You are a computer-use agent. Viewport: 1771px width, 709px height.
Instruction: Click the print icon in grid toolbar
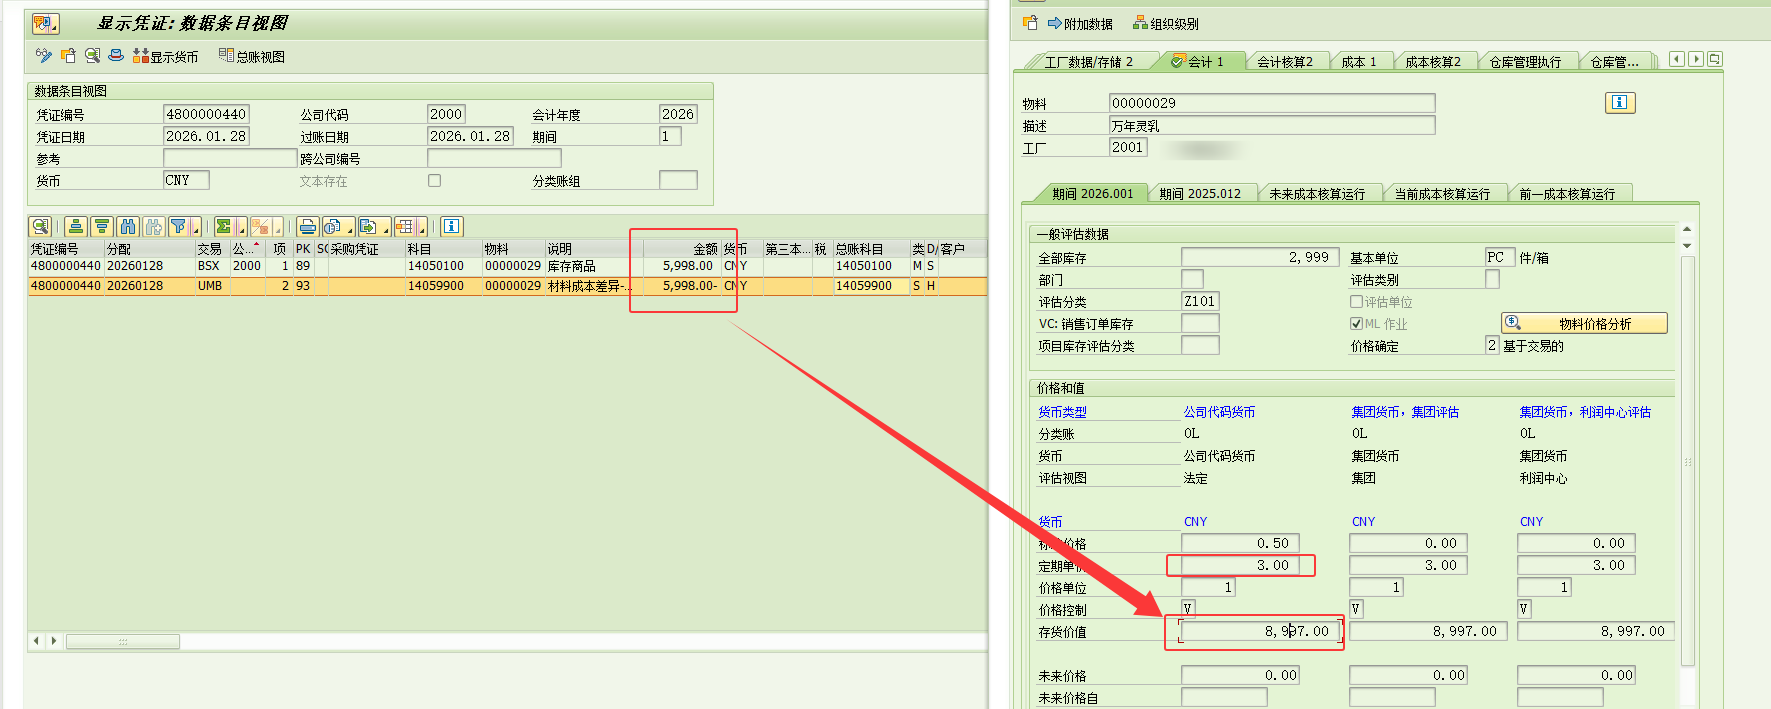pos(308,227)
